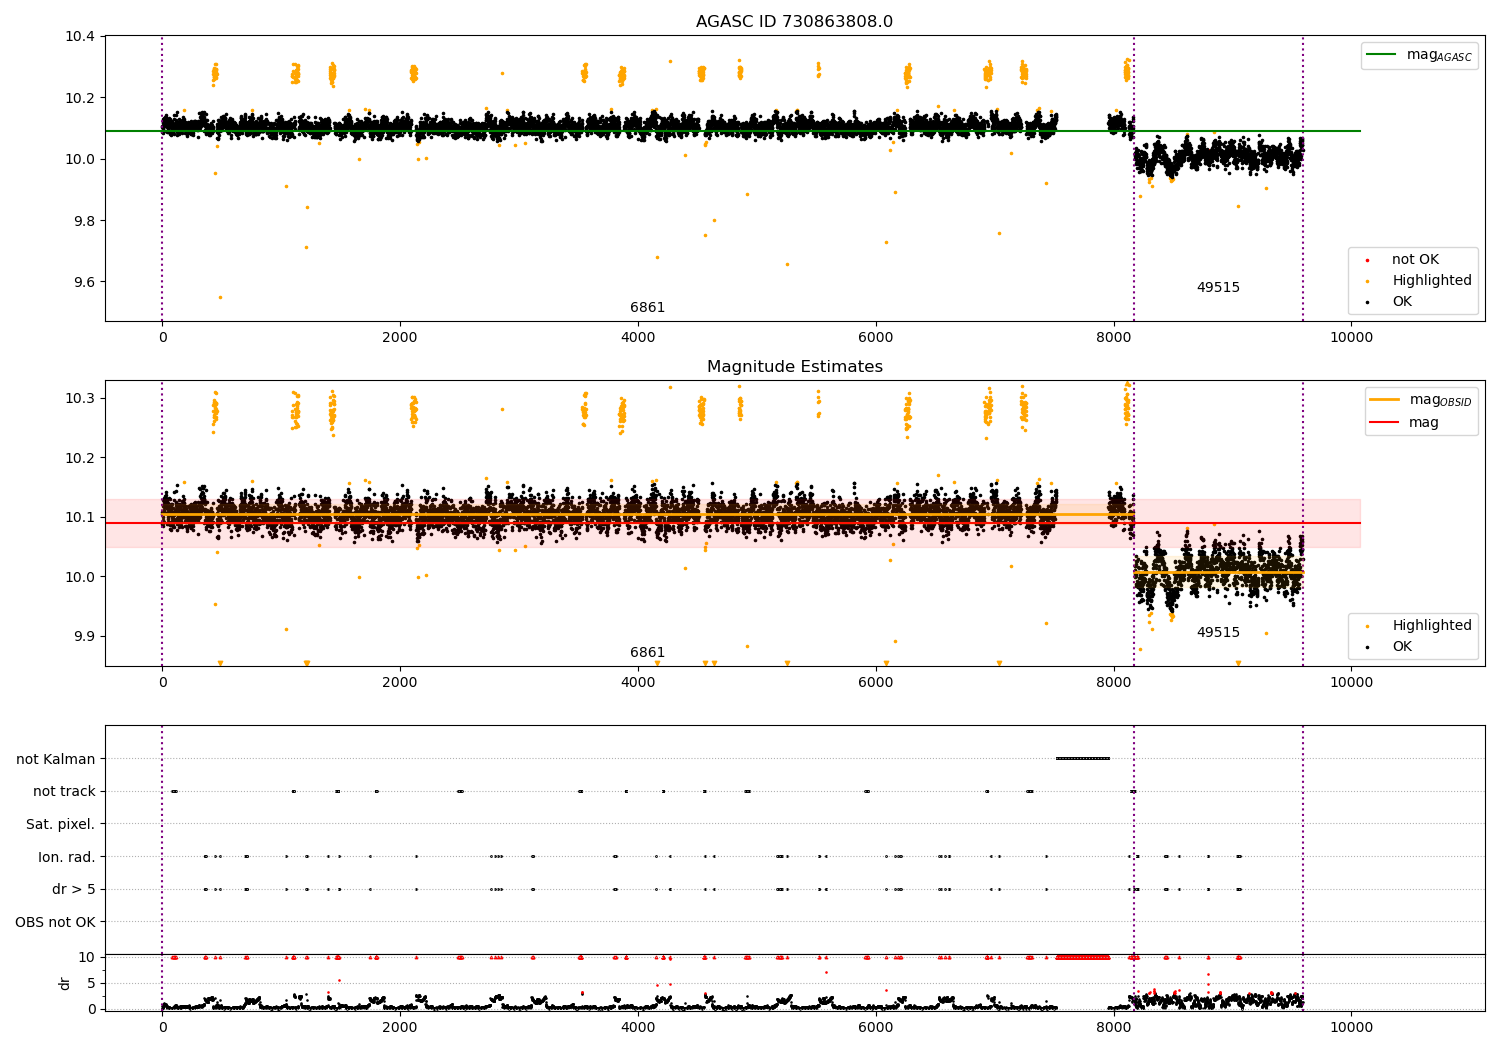Screen dimensions: 1500x1050
Task: Click the 4000 x-axis tick in top plot
Action: click(x=638, y=337)
